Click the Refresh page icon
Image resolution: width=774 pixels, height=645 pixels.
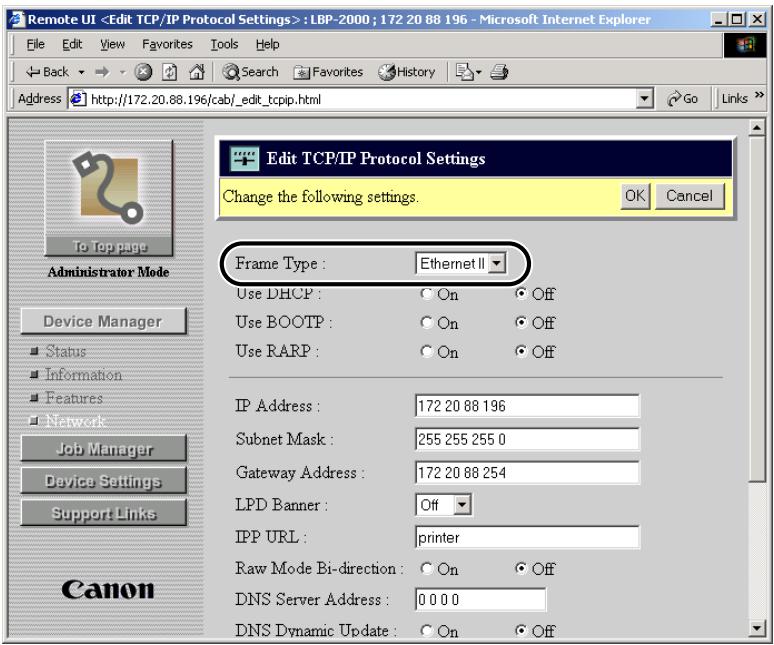169,72
